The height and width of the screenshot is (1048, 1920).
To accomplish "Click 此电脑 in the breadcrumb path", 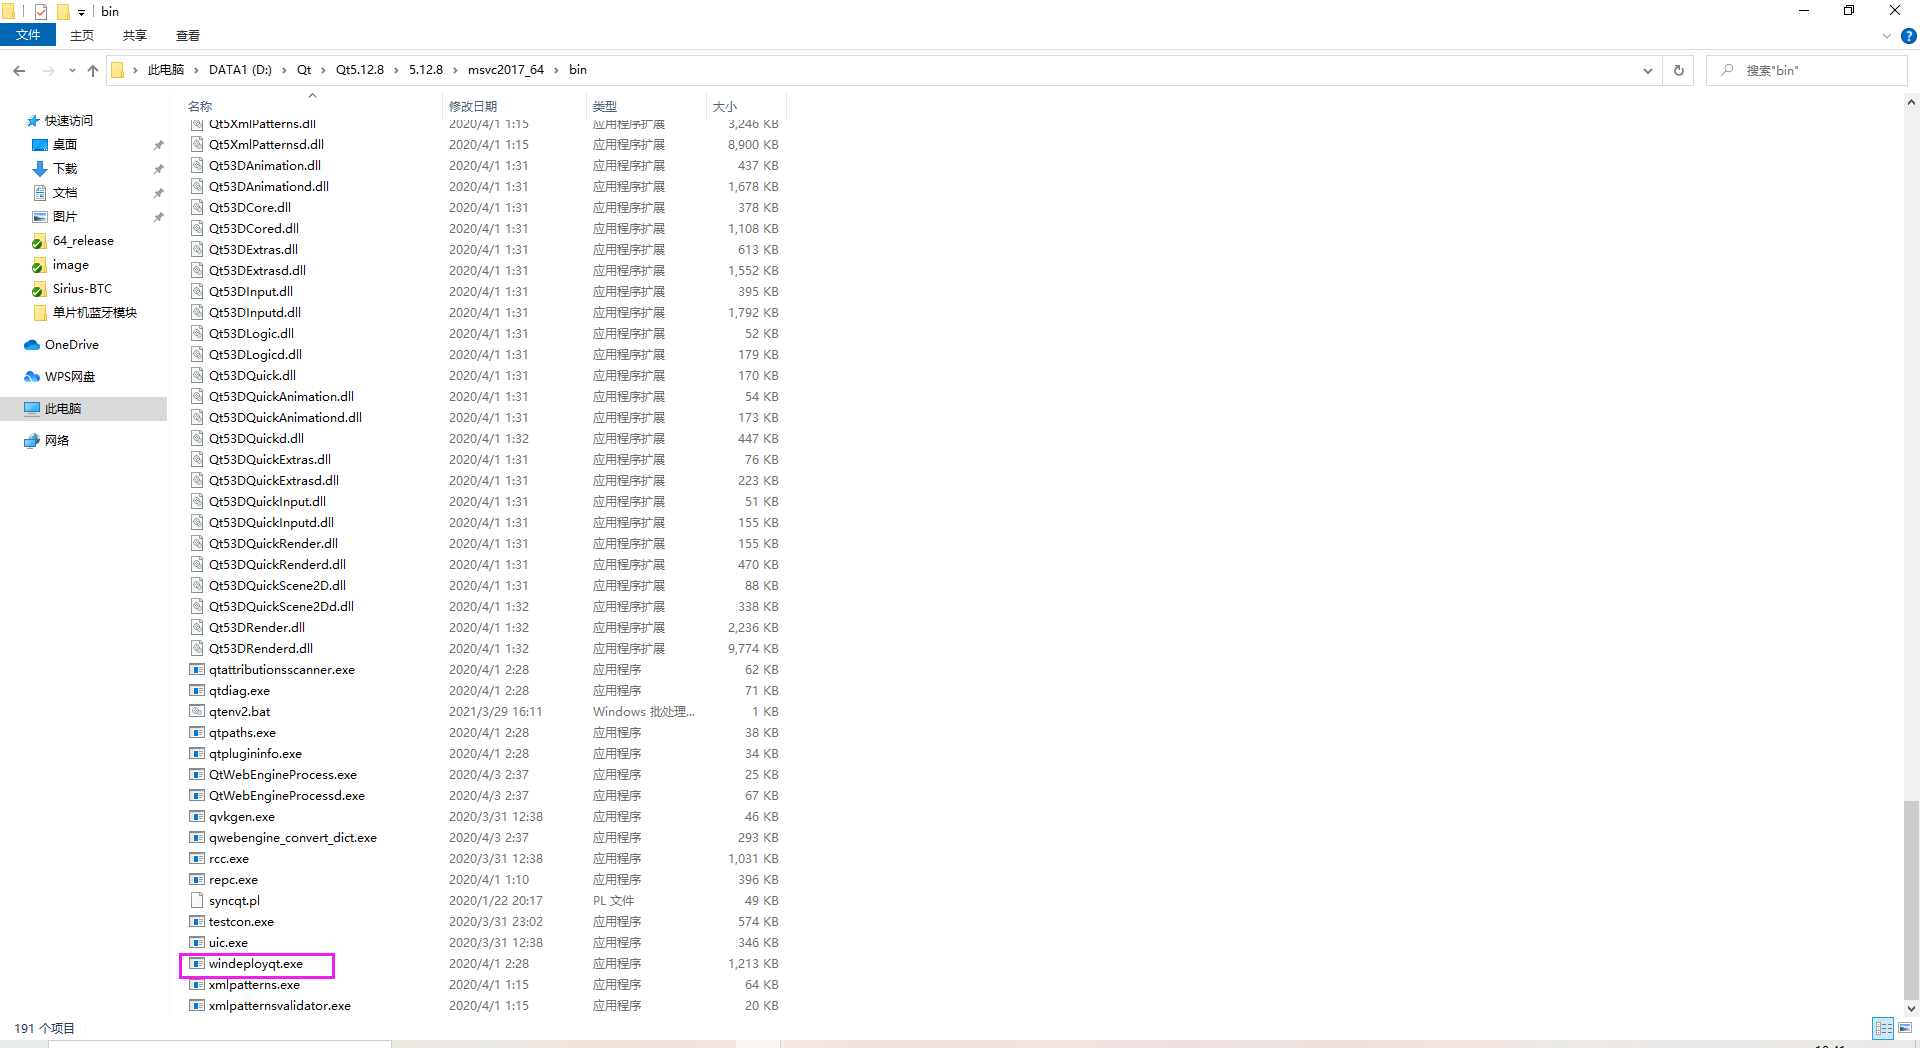I will click(166, 70).
